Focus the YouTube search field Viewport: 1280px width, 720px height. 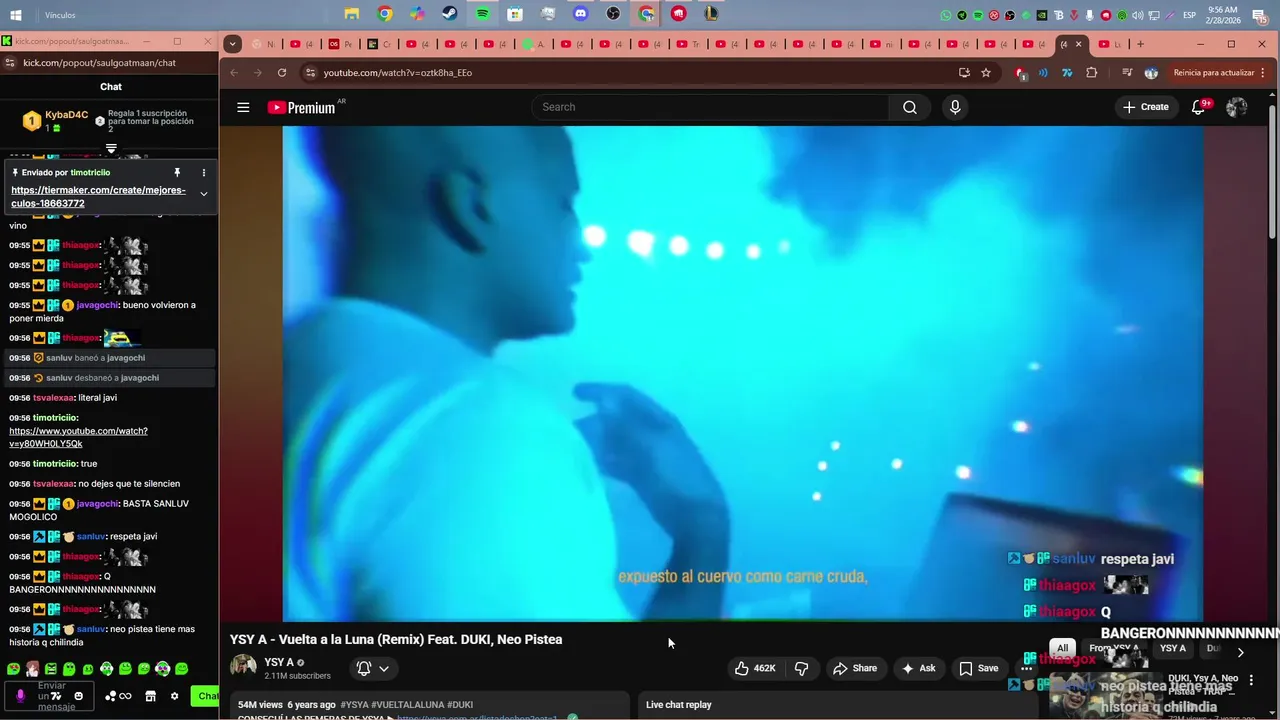tap(710, 107)
